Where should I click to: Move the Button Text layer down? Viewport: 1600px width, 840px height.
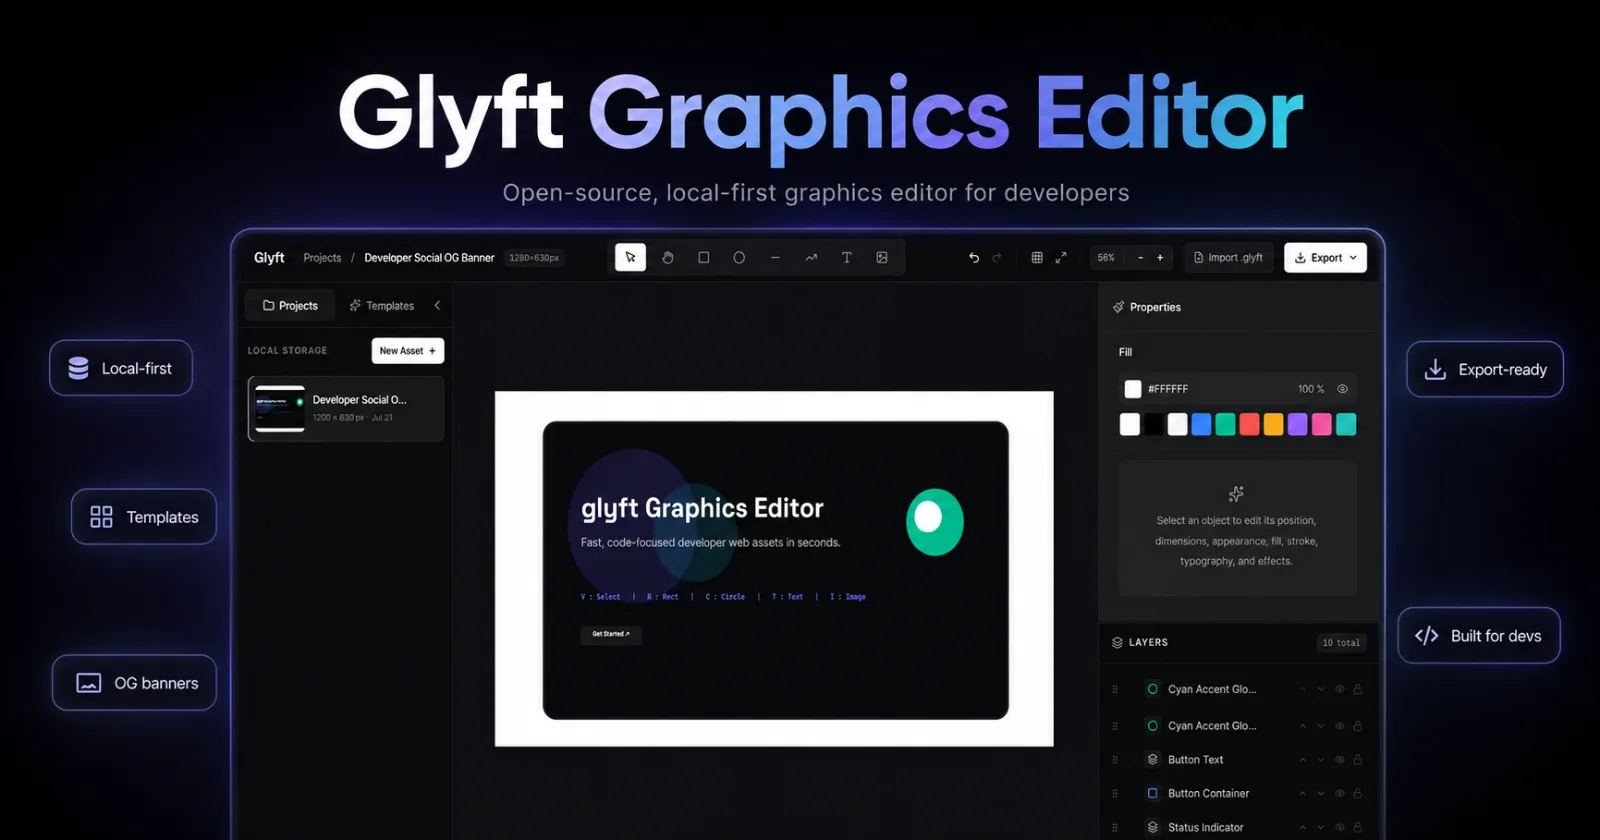tap(1321, 760)
